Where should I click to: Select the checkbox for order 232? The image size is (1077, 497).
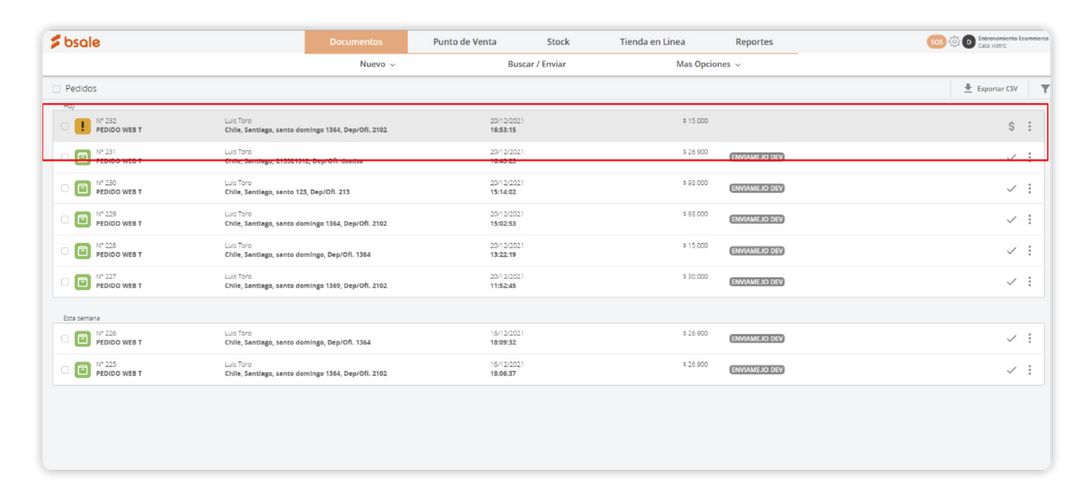click(65, 126)
